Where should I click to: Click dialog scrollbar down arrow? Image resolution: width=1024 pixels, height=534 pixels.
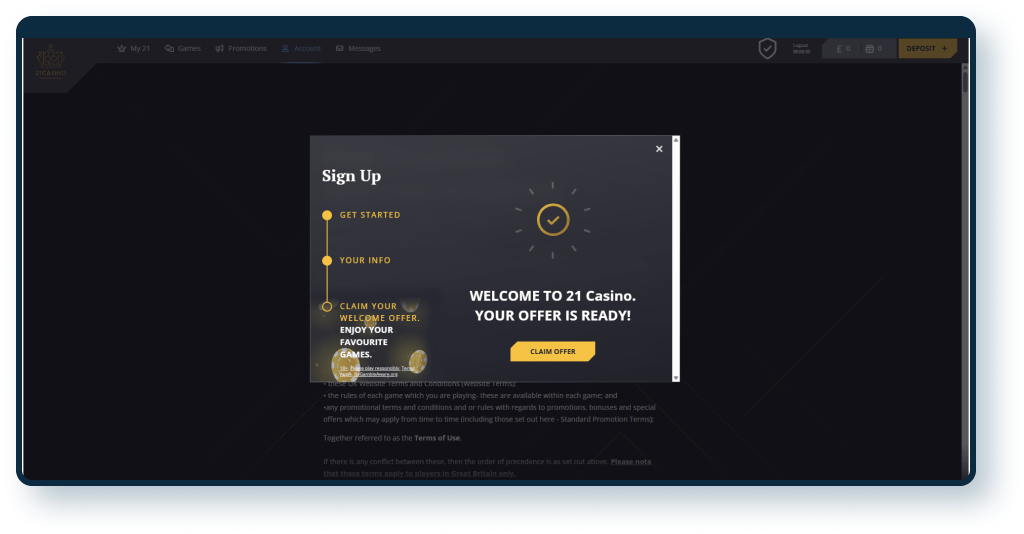[x=676, y=378]
